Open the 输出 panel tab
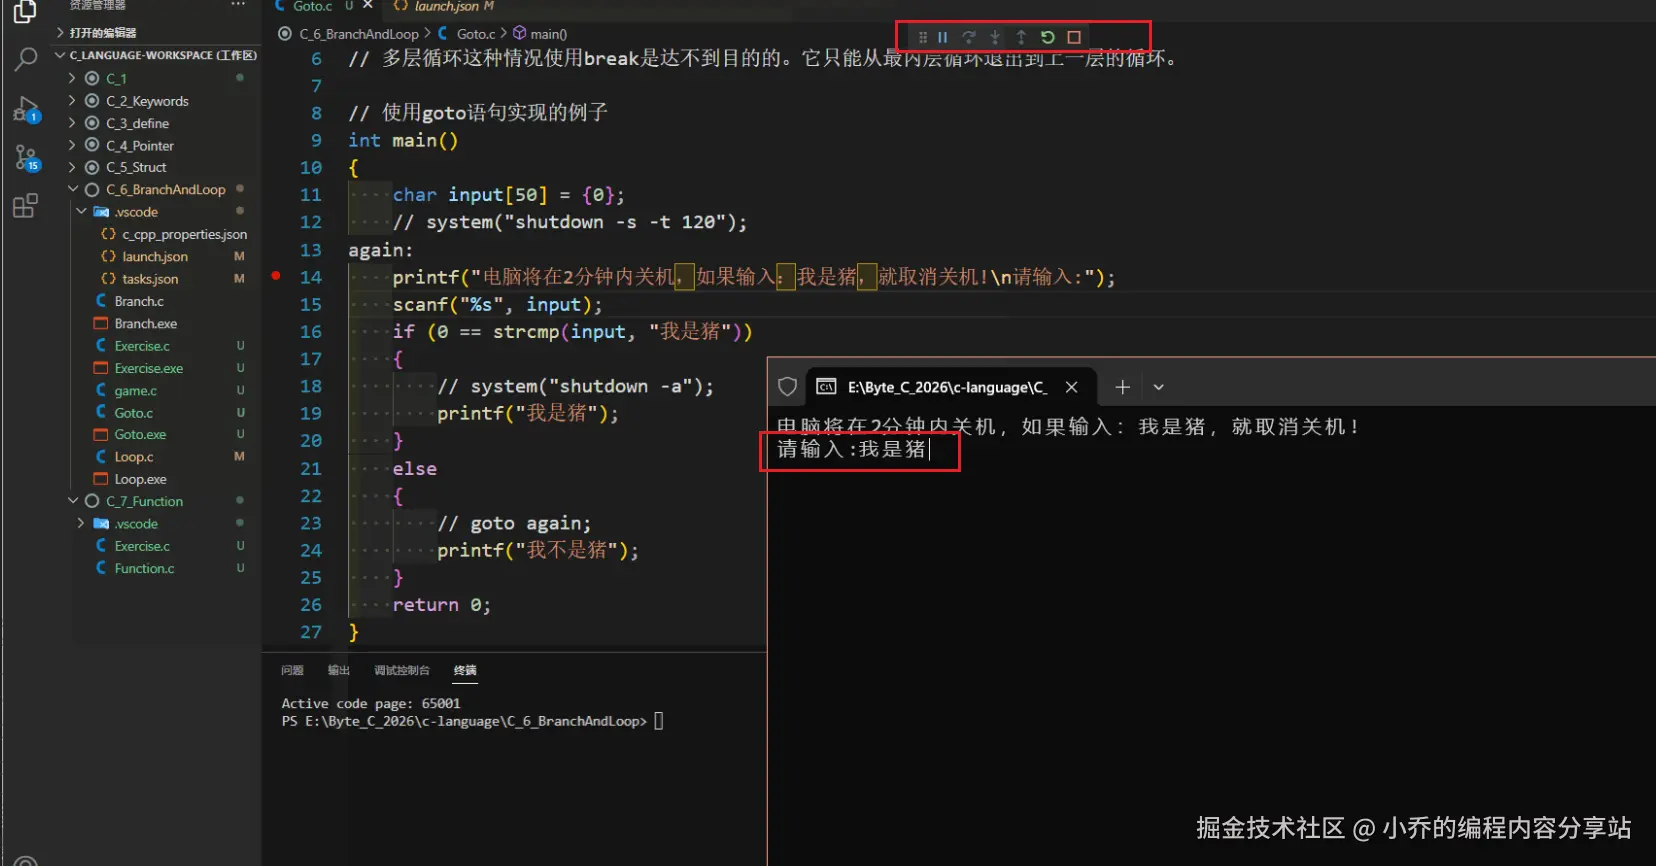 (339, 670)
